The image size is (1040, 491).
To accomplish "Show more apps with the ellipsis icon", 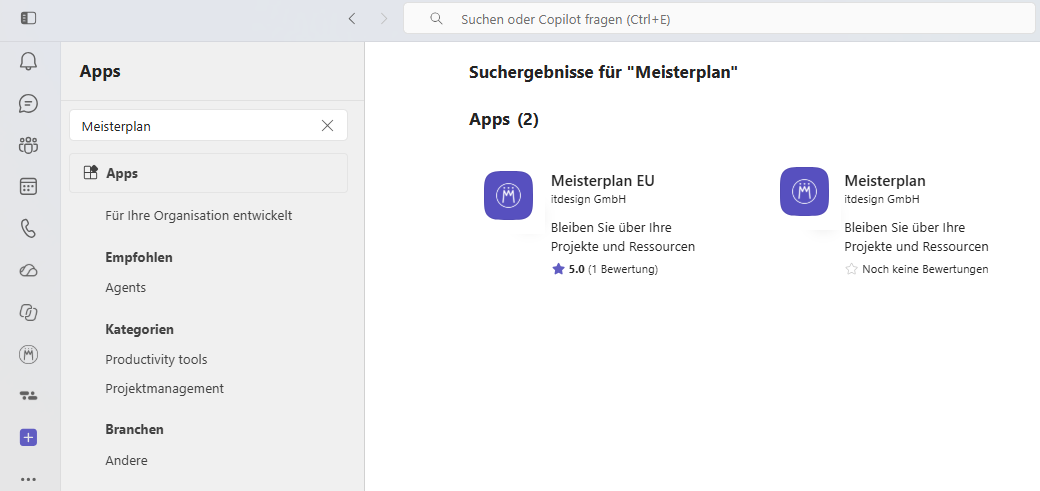I will 29,479.
